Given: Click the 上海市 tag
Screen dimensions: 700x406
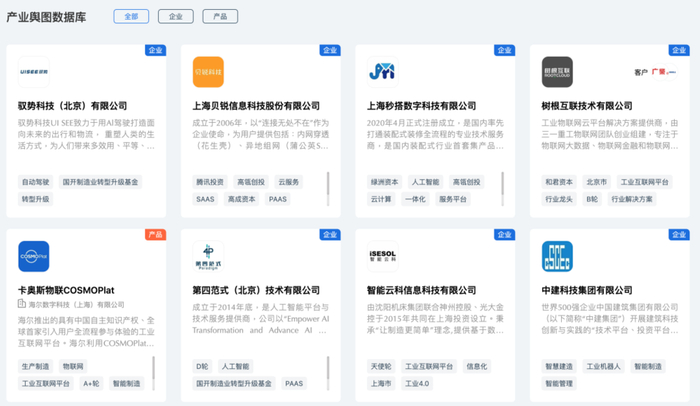Looking at the screenshot, I should (381, 383).
